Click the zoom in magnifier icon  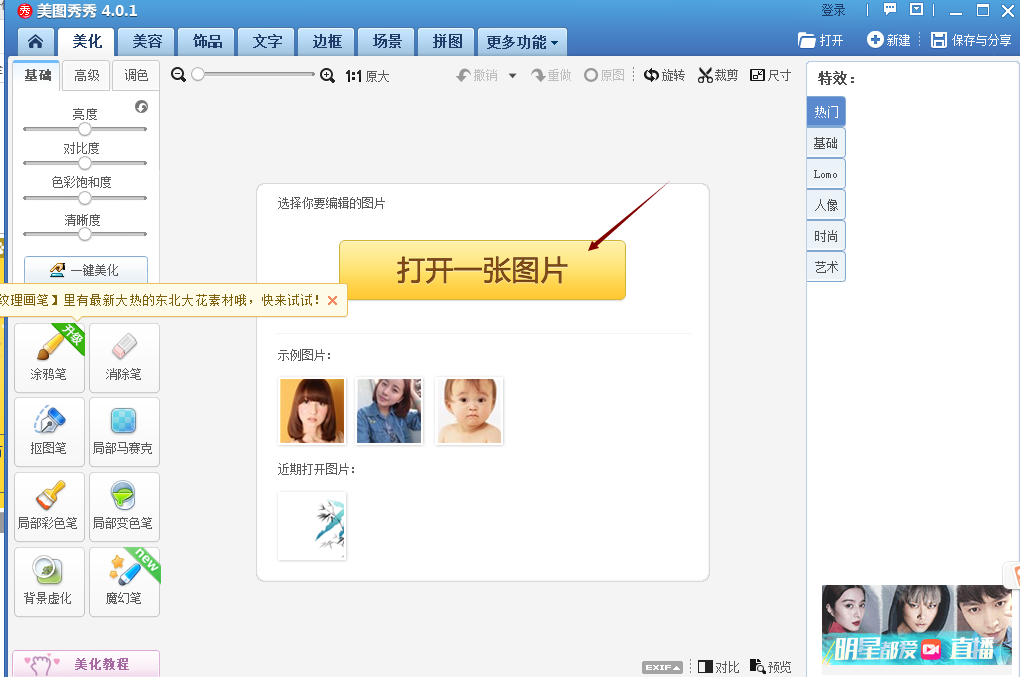coord(328,76)
